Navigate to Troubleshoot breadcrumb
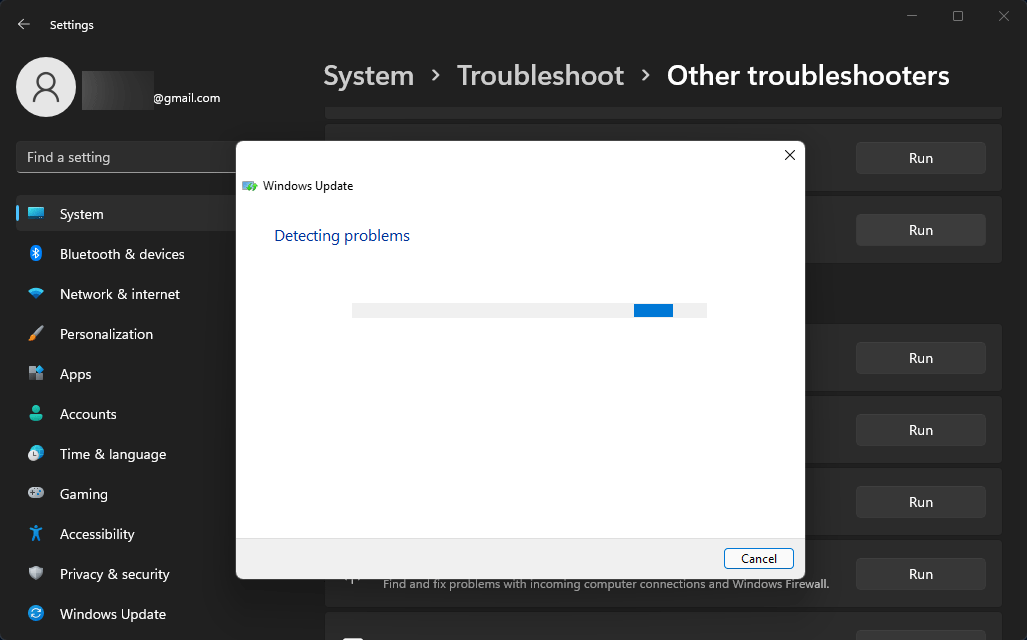Screen dimensions: 1027x640 point(540,76)
